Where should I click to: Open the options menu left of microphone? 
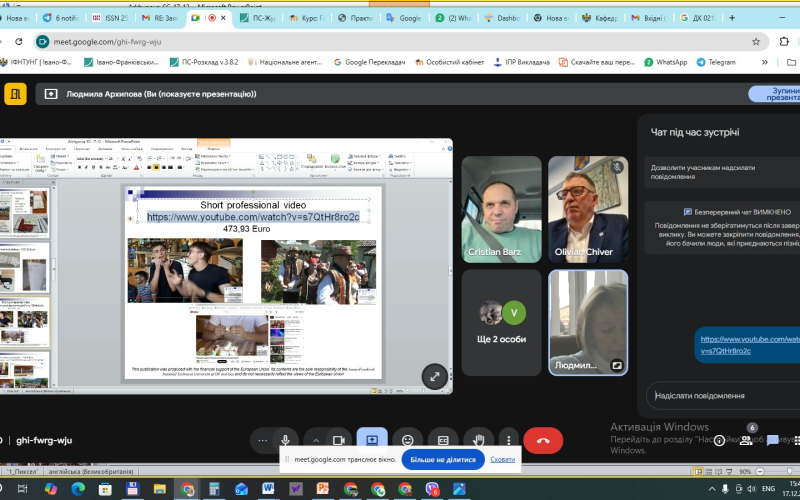(263, 440)
